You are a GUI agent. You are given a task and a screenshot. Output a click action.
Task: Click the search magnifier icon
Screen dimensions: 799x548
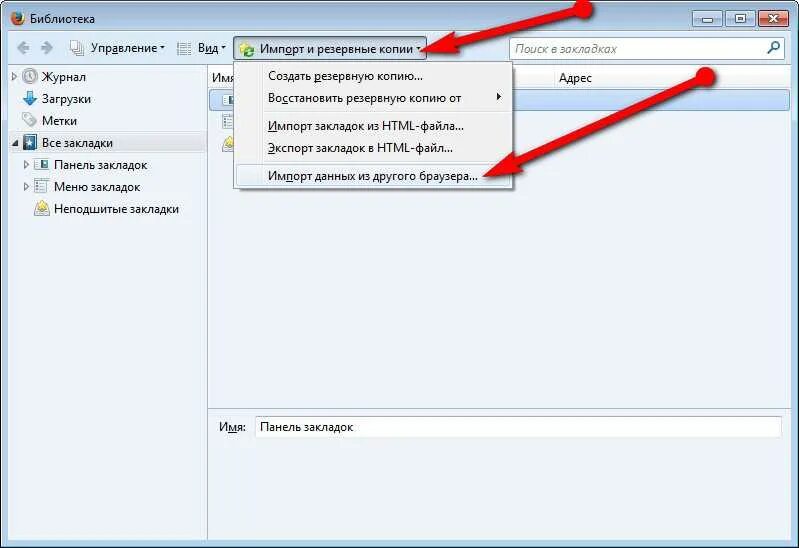774,48
